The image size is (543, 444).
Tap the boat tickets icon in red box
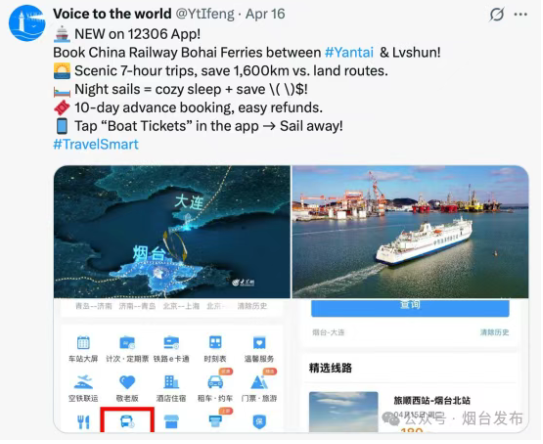[127, 421]
